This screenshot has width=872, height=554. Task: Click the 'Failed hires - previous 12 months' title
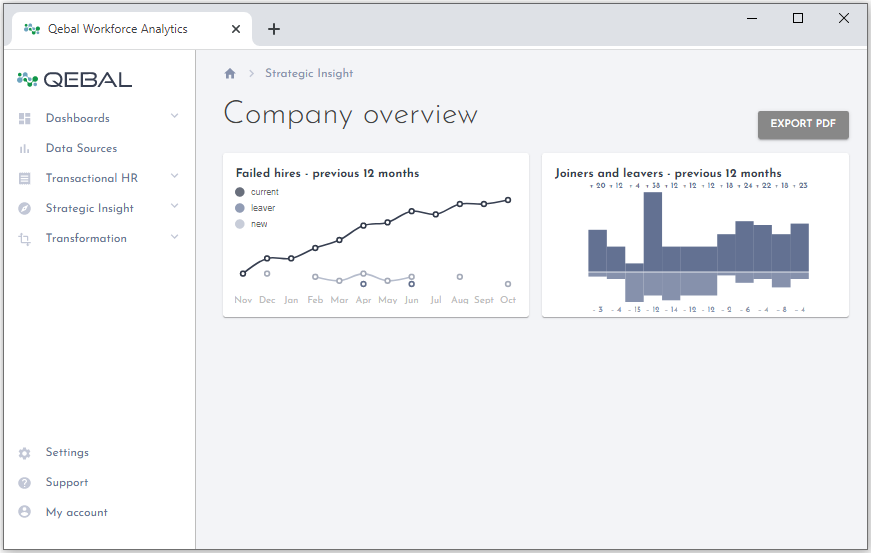328,174
